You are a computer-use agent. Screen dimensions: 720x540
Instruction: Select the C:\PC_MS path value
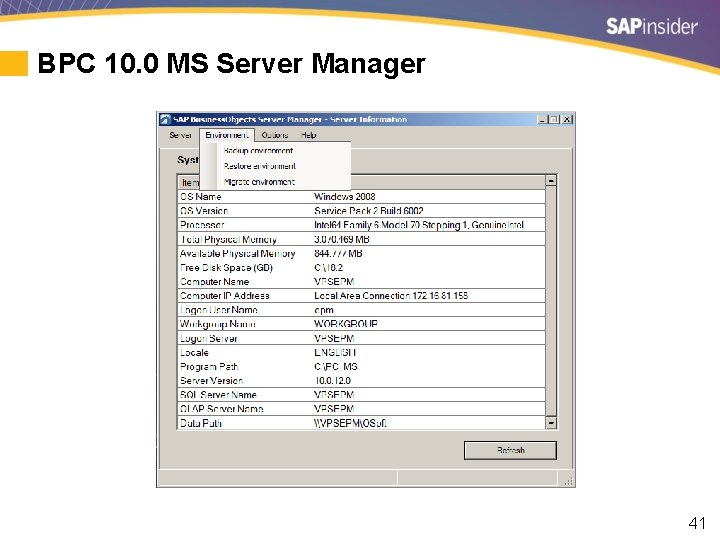pos(336,367)
